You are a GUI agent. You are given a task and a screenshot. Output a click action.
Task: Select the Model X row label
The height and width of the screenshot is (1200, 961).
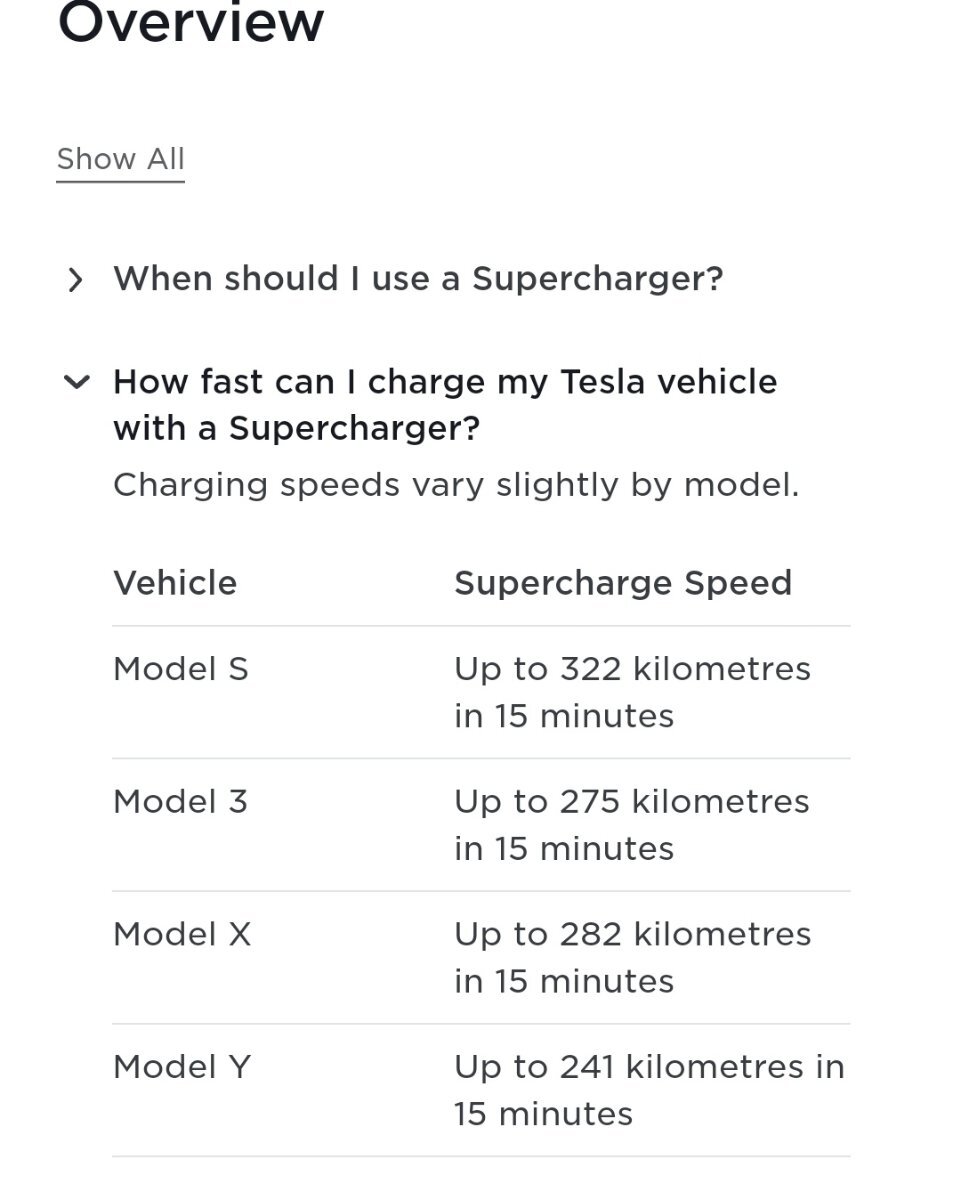182,934
